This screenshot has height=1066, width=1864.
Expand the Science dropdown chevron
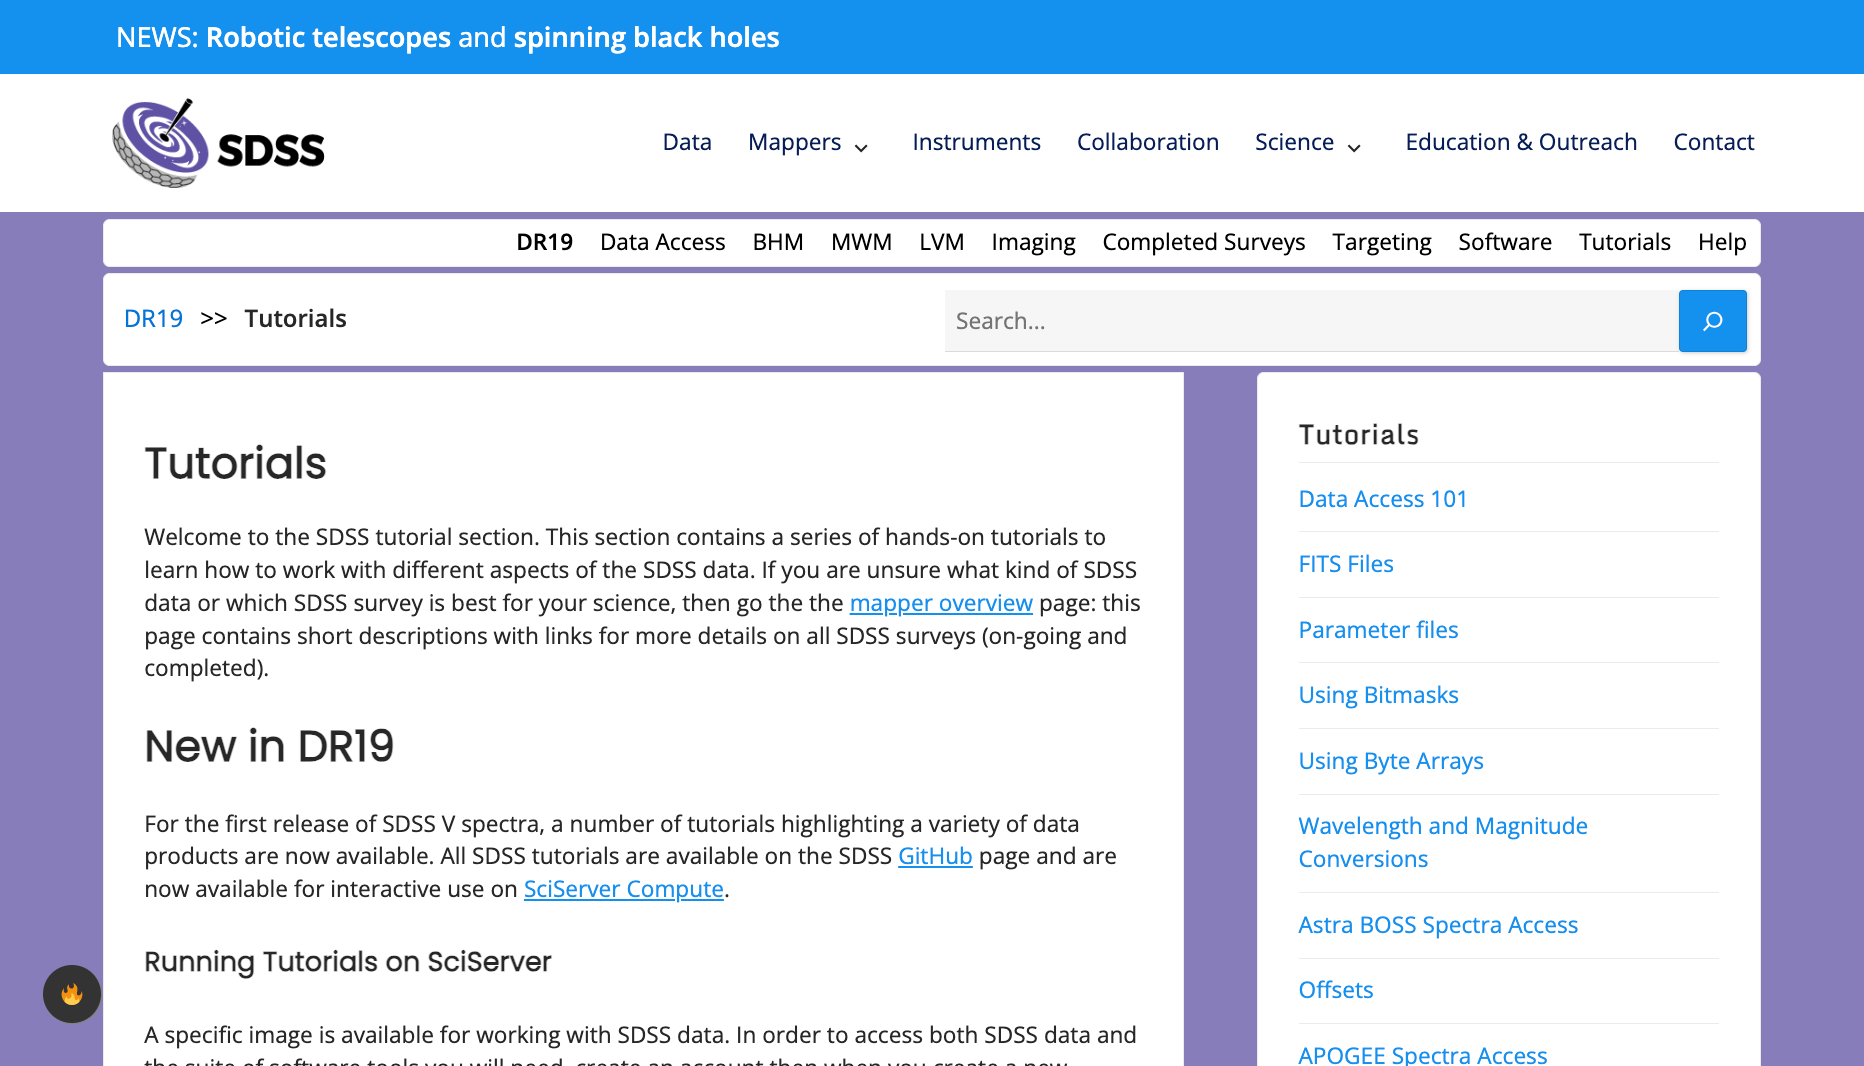pos(1355,147)
